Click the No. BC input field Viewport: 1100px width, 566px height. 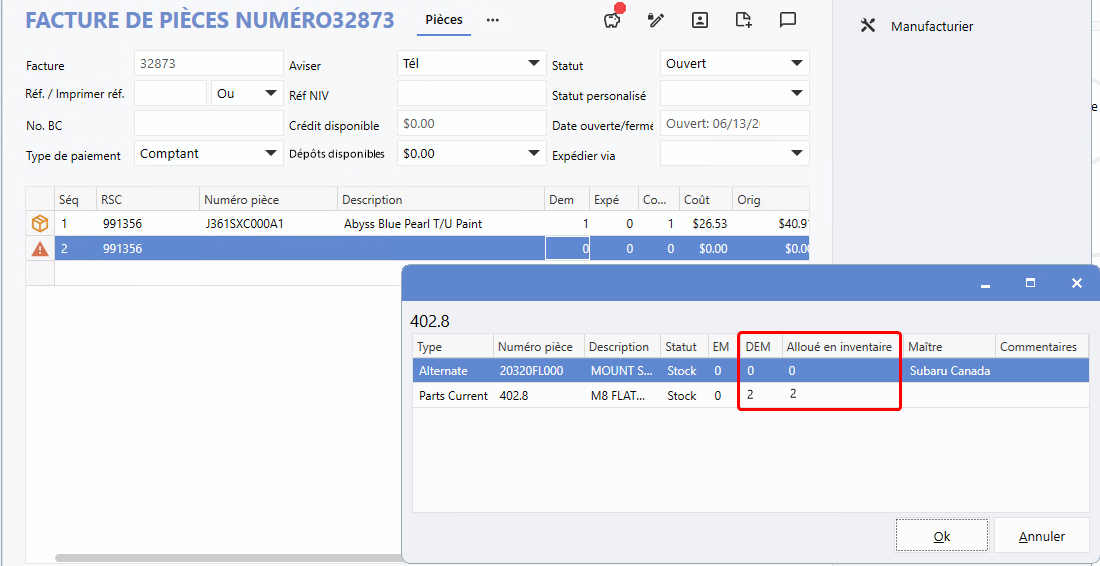(x=208, y=124)
